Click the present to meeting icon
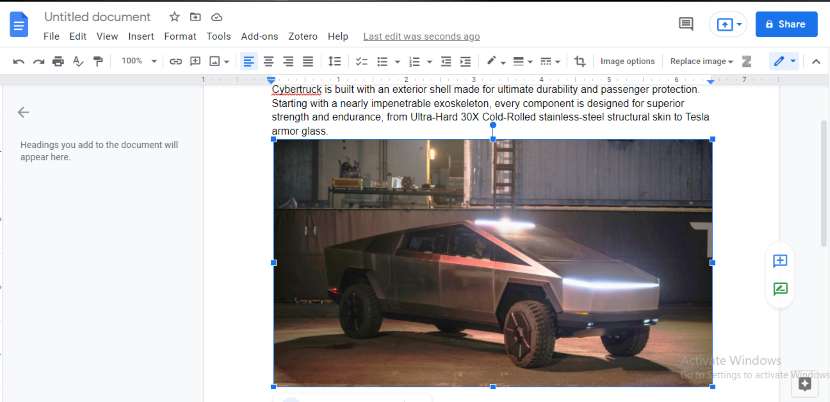The height and width of the screenshot is (402, 830). click(x=725, y=24)
